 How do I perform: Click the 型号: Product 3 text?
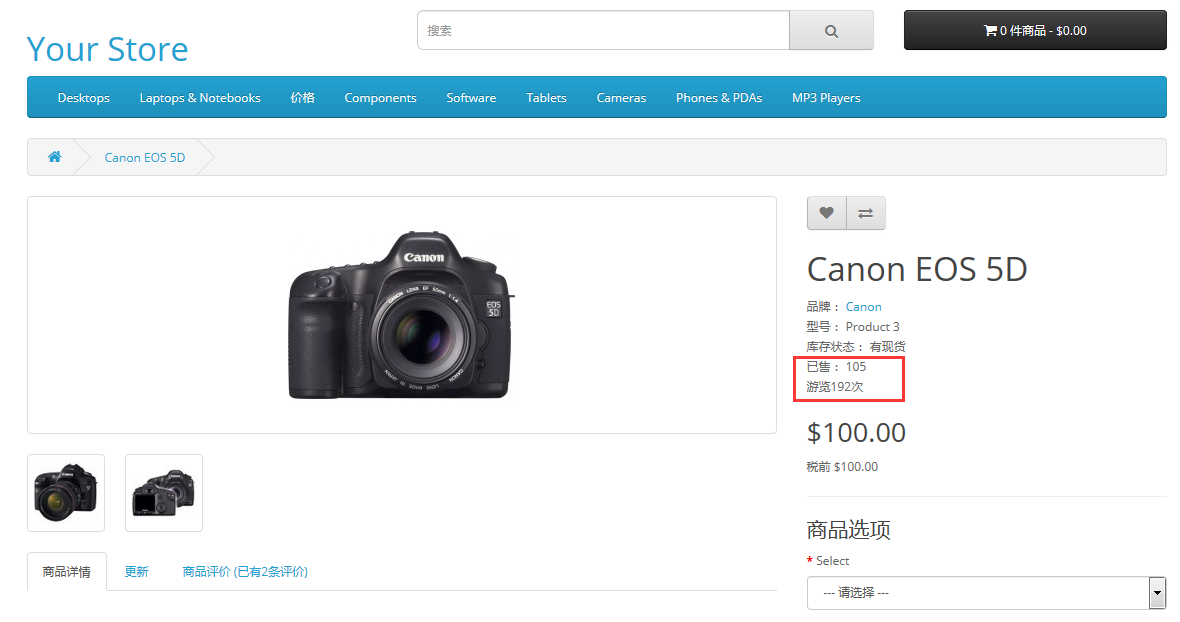[853, 326]
